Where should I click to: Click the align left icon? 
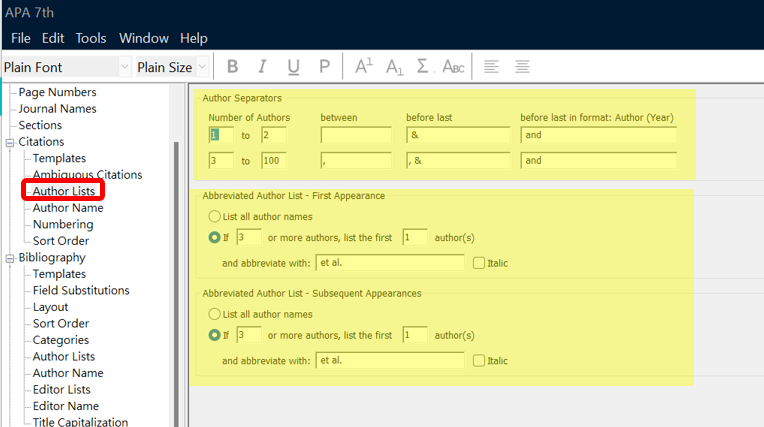click(491, 66)
